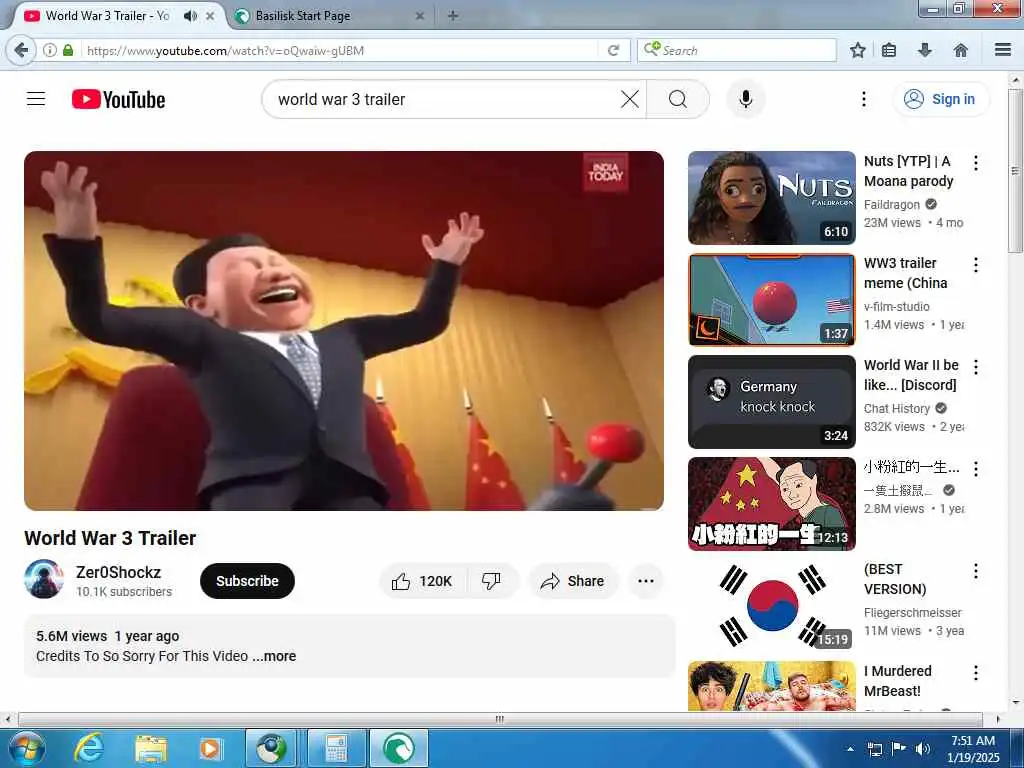
Task: Open options for WW3 trailer meme video
Action: point(976,264)
